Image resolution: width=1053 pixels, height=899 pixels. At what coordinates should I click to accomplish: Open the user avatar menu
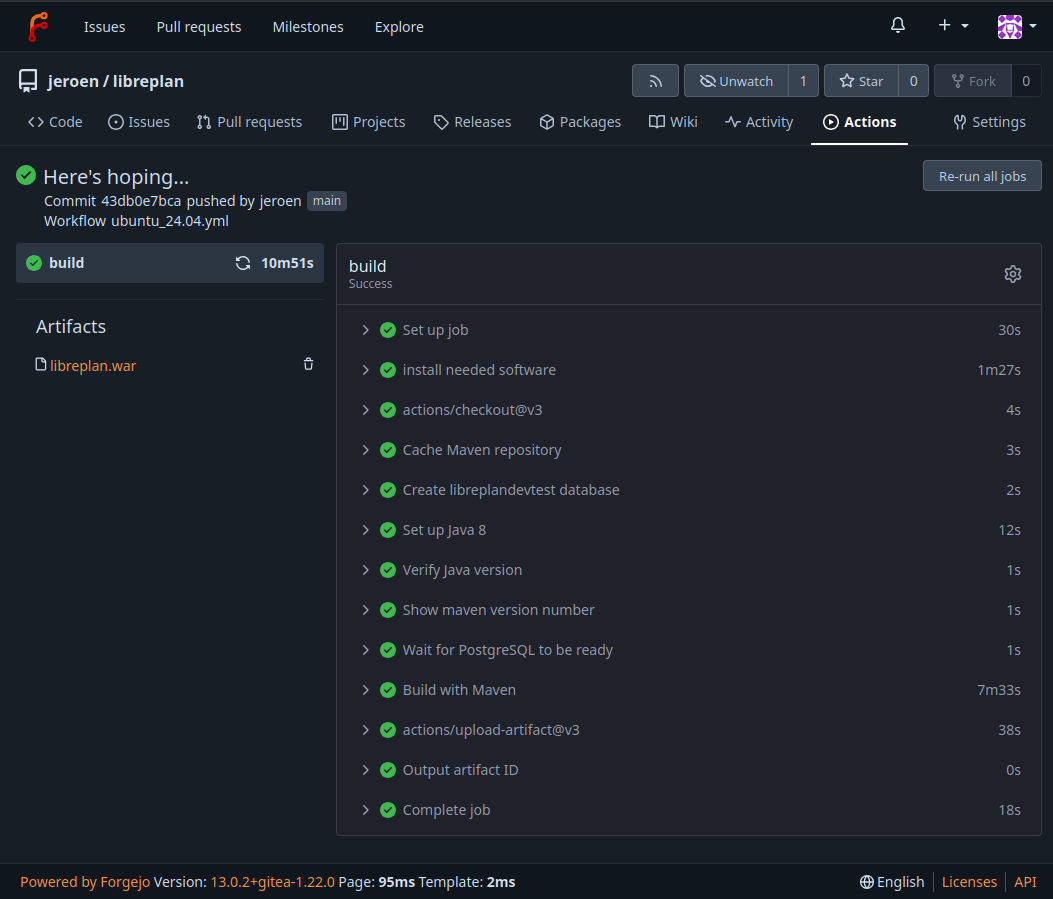(1014, 26)
